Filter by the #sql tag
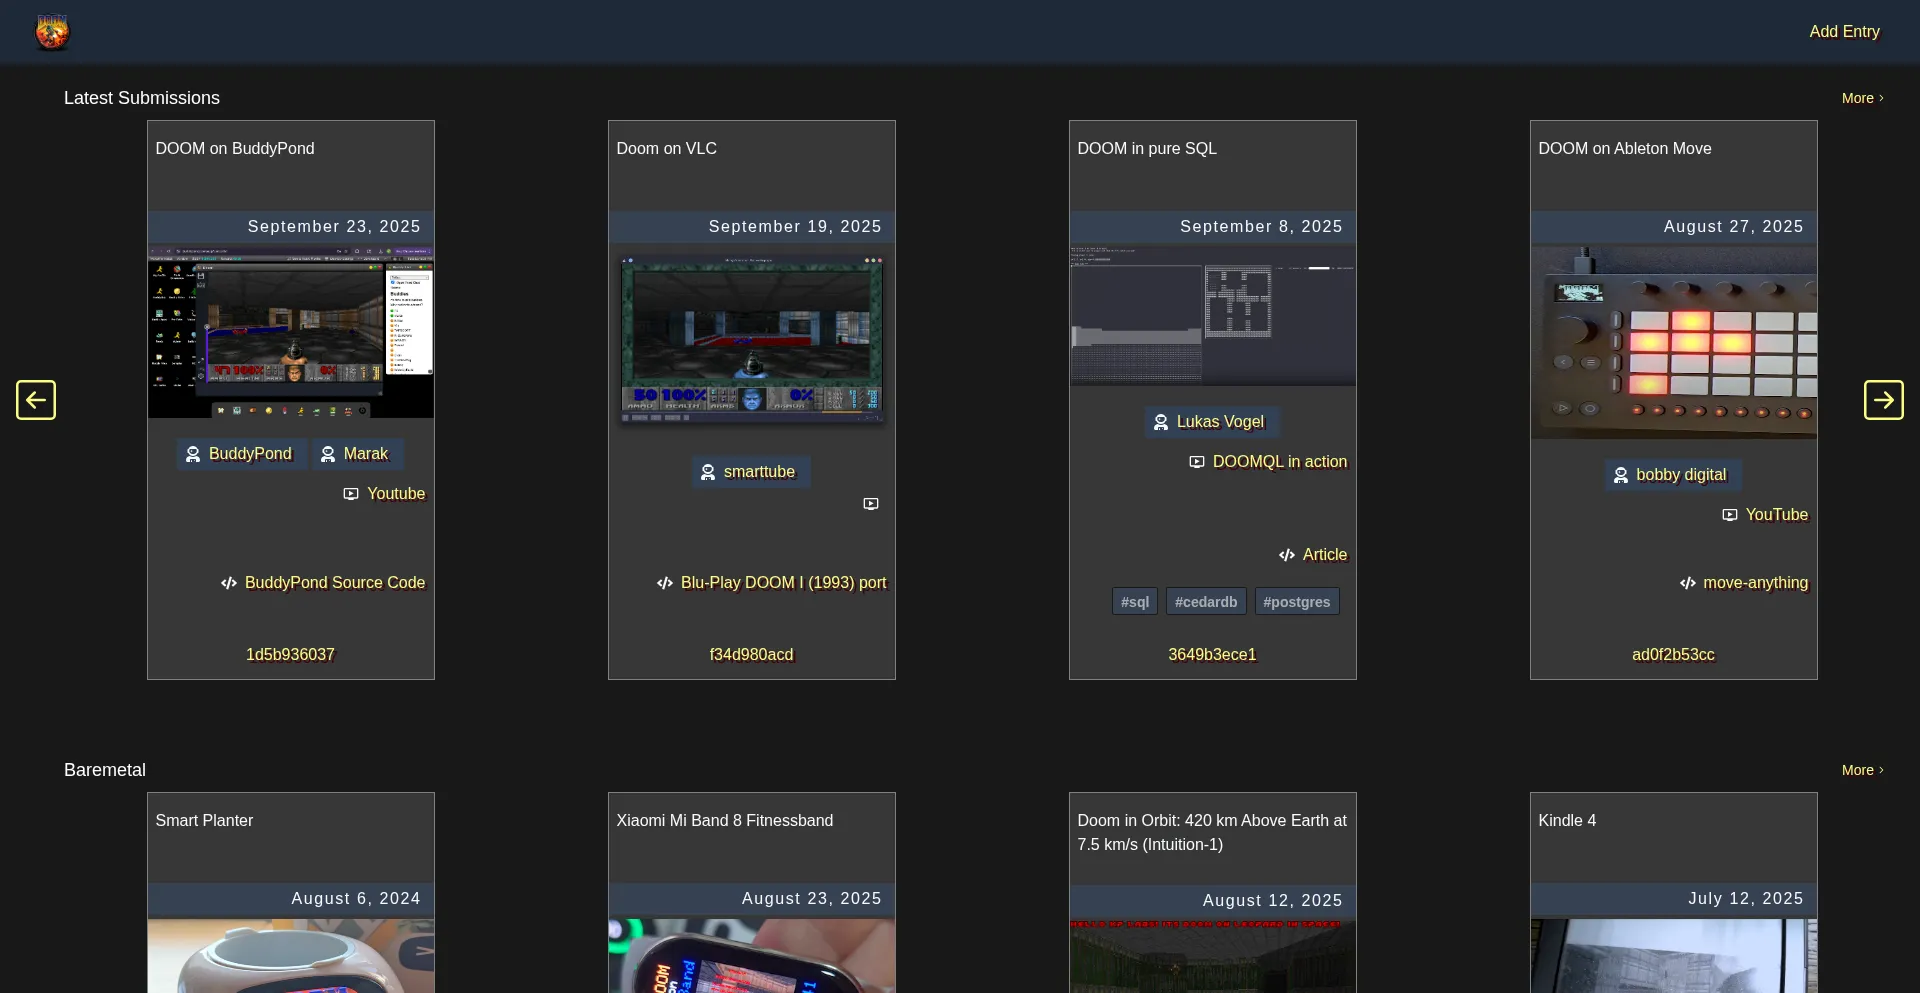Screen dimensions: 1920x993 tap(1135, 602)
